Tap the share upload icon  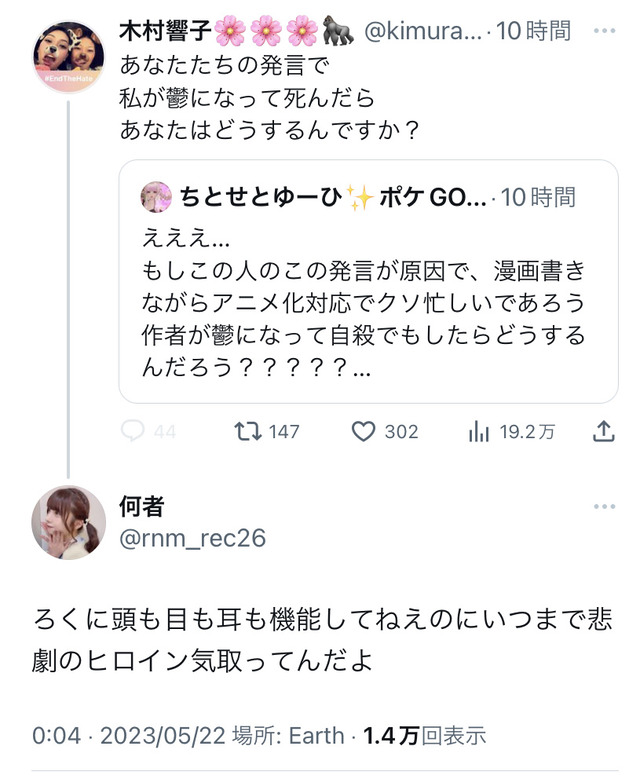[x=603, y=431]
